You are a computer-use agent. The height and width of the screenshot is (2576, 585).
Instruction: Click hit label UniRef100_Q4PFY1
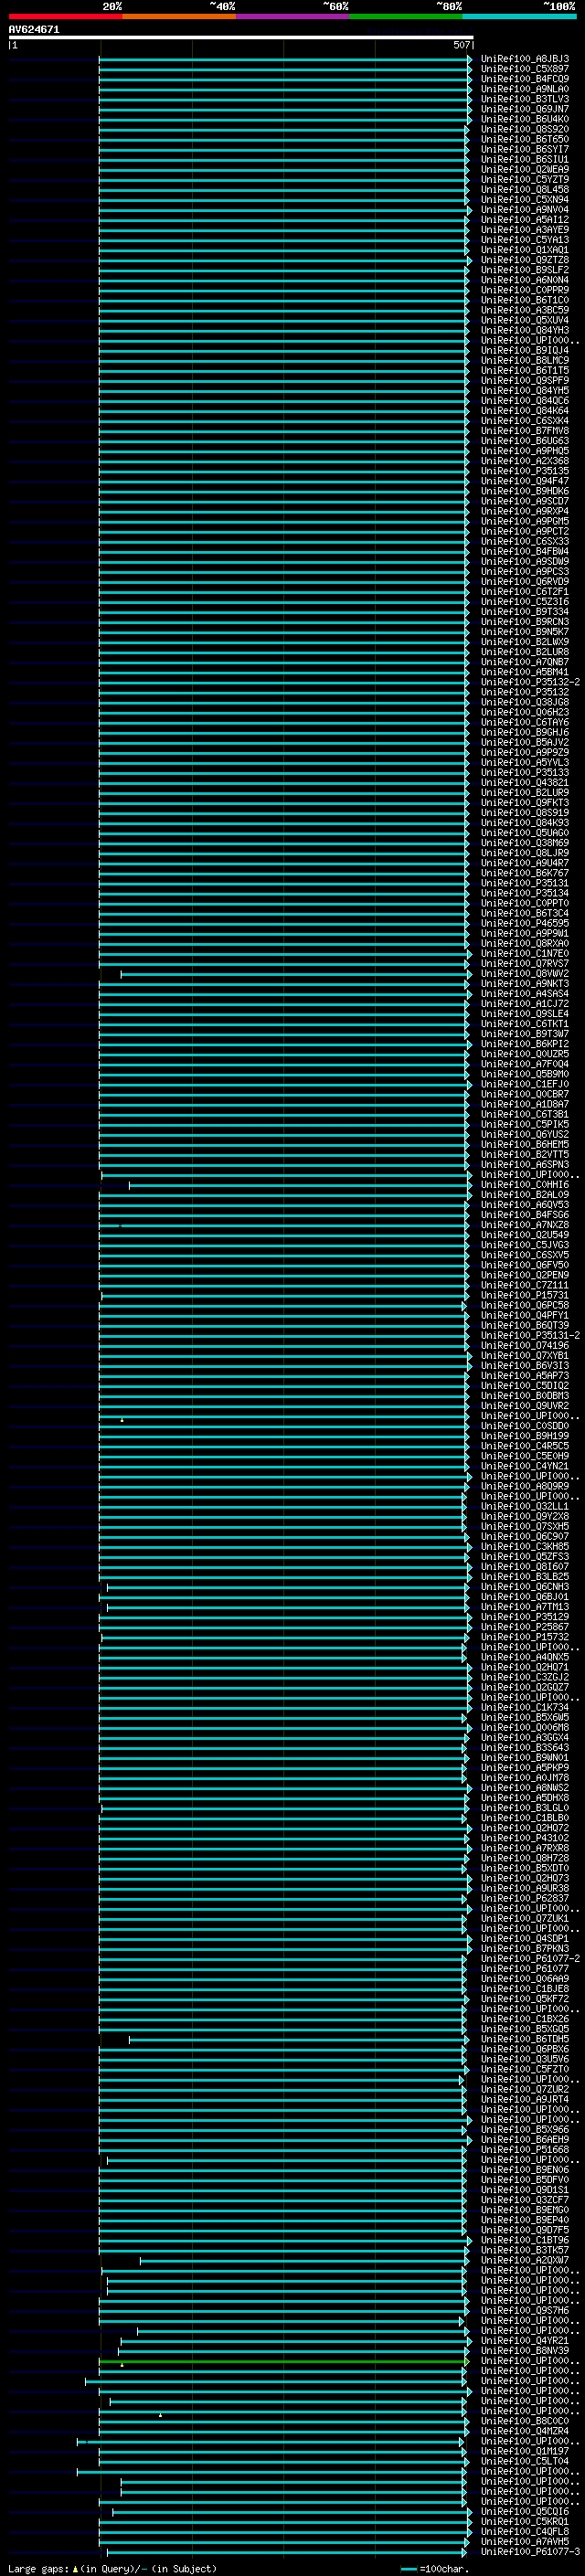pos(525,1315)
